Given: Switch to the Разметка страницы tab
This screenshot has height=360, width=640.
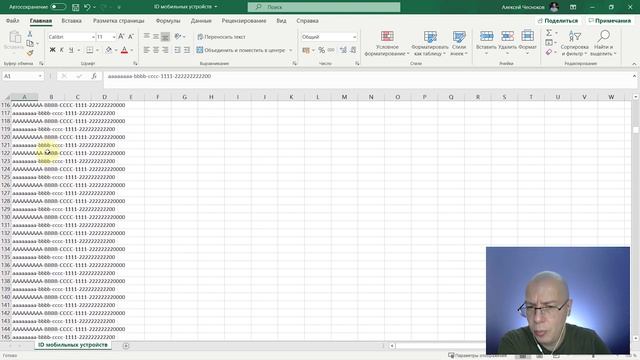Looking at the screenshot, I should point(118,20).
